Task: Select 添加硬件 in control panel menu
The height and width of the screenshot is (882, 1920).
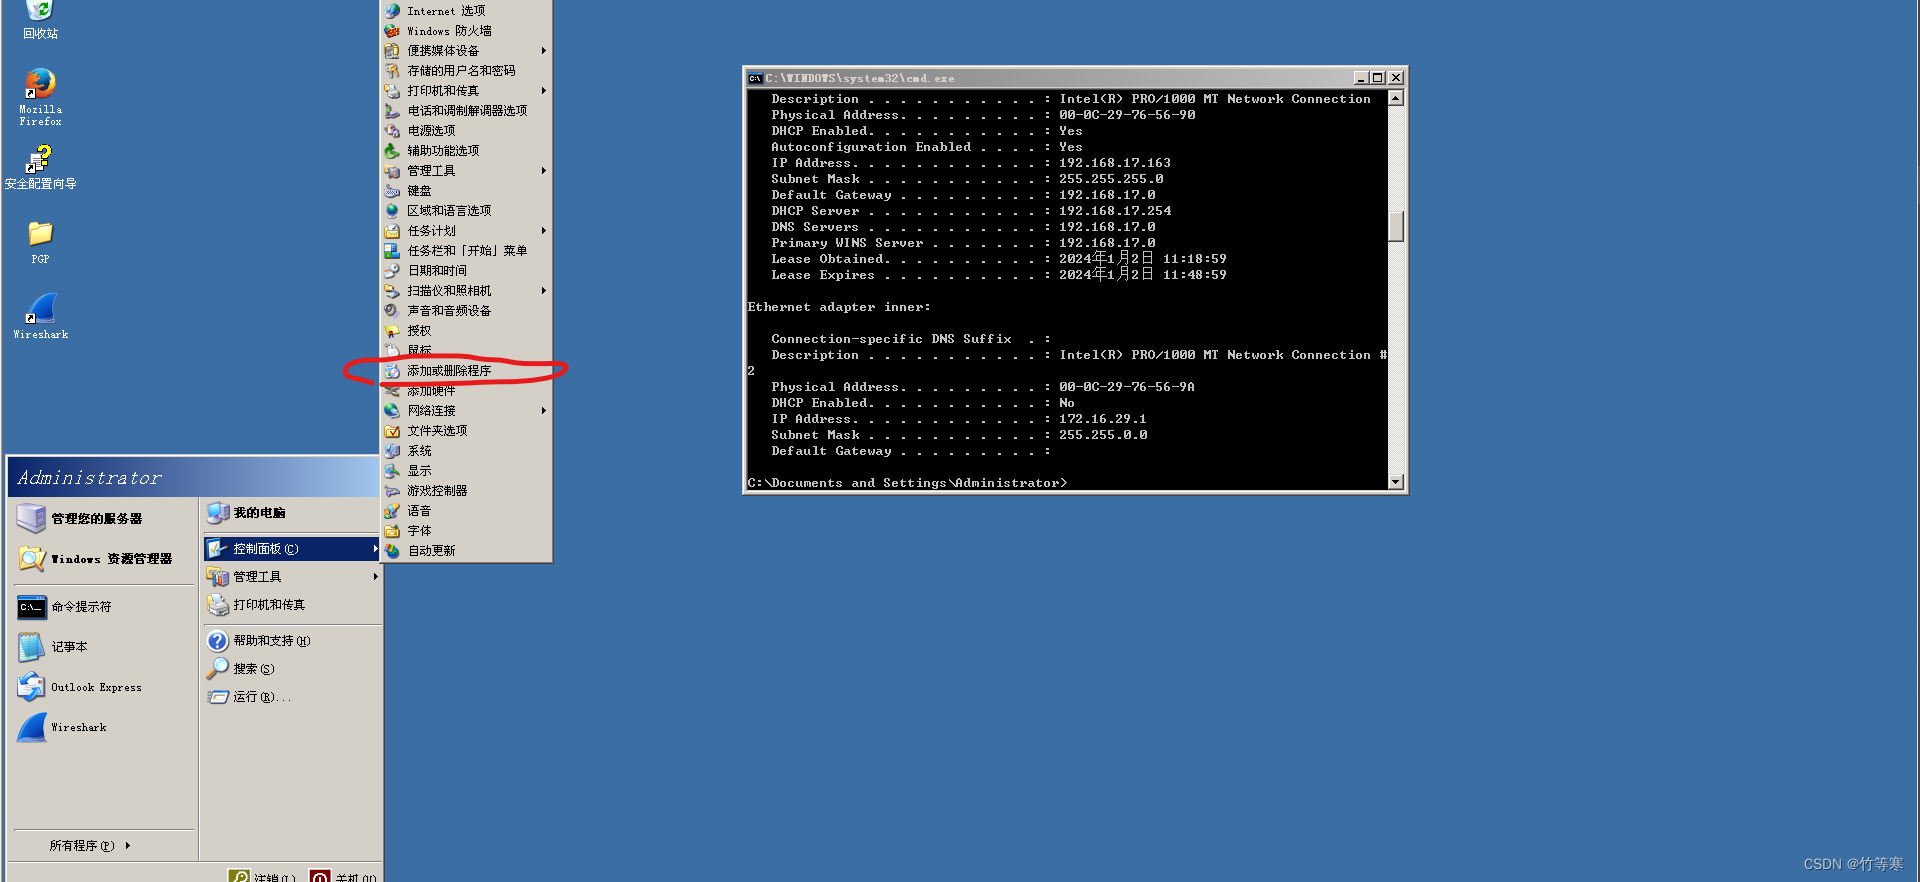Action: coord(466,390)
